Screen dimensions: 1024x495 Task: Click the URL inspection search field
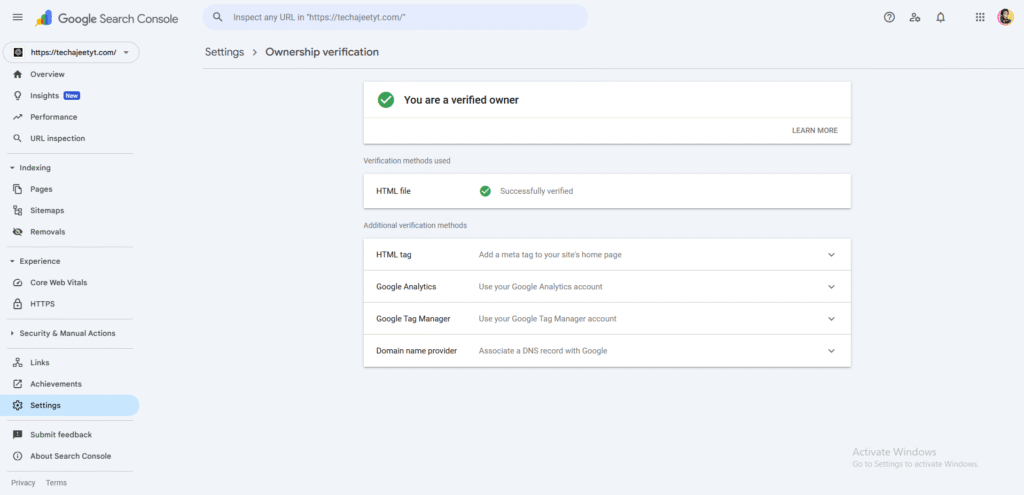[400, 18]
